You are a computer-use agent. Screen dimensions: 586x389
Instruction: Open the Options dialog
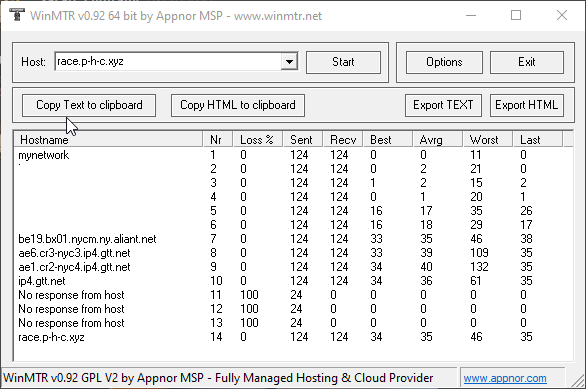(x=444, y=62)
